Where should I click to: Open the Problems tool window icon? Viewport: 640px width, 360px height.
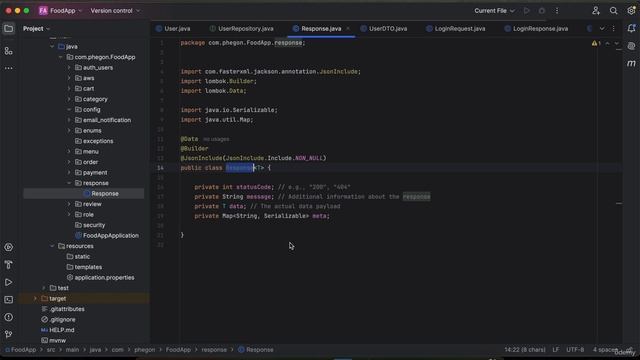tap(9, 317)
